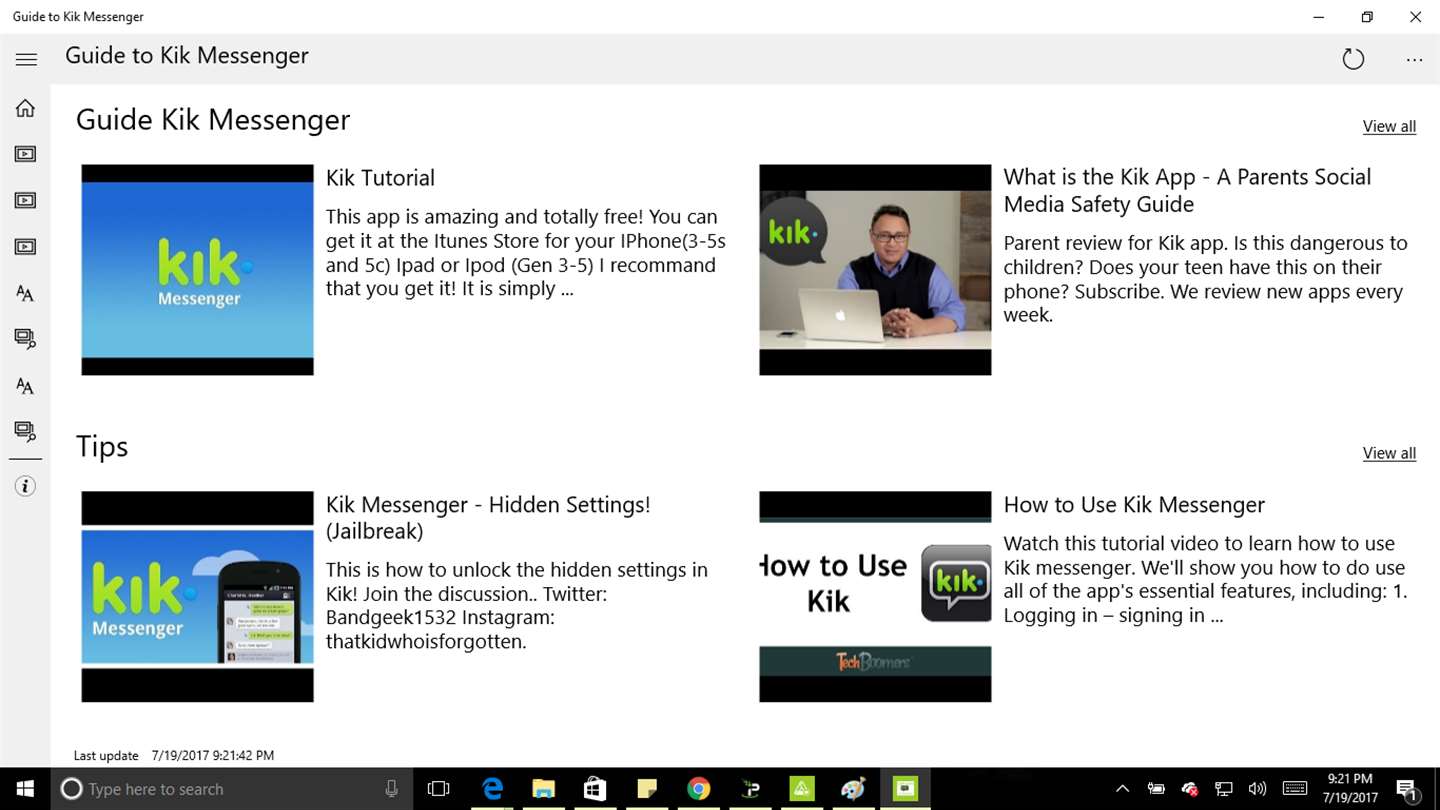This screenshot has height=810, width=1440.
Task: Open the Hidden Settings (Jailbreak) thumbnail
Action: (197, 597)
